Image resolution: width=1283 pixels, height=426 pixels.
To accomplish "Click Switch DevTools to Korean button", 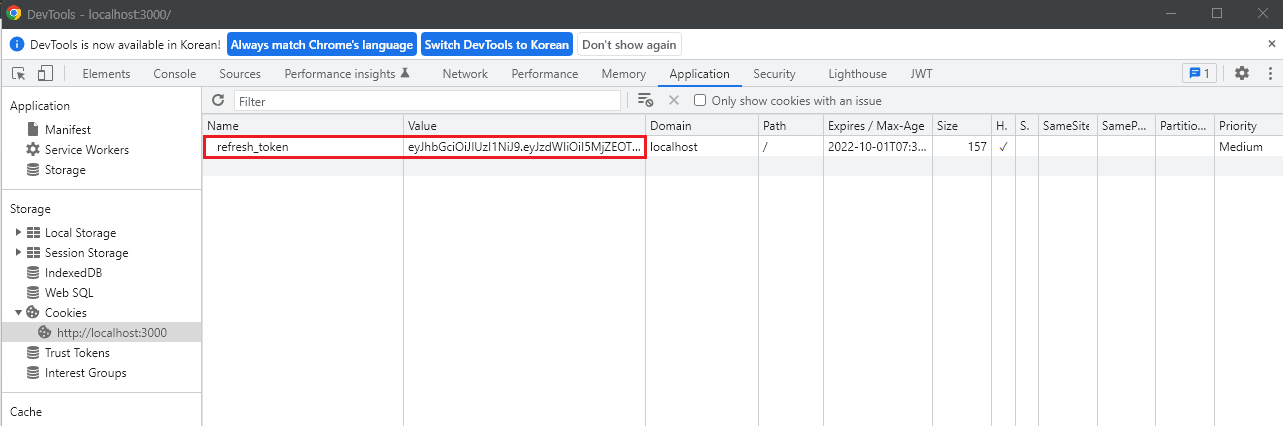I will click(x=497, y=45).
